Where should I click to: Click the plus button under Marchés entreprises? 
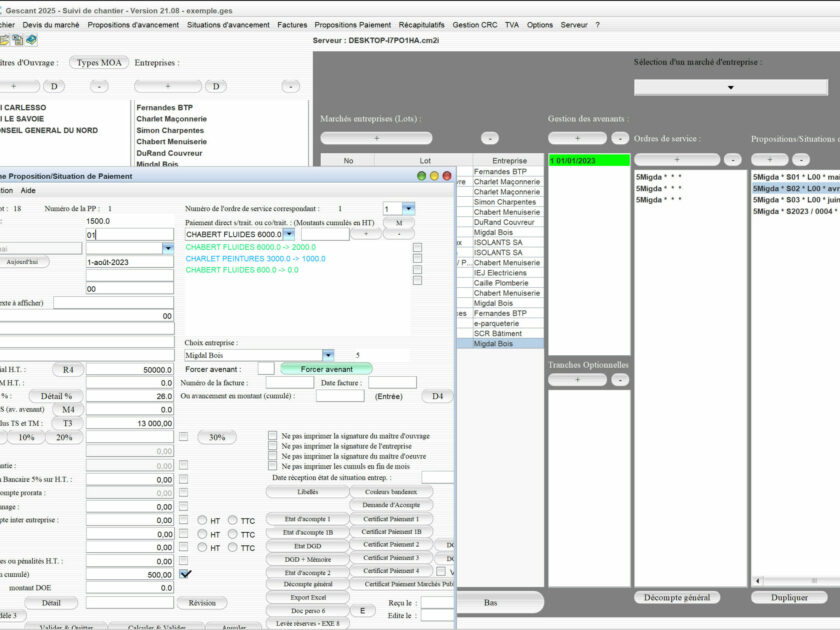(376, 138)
